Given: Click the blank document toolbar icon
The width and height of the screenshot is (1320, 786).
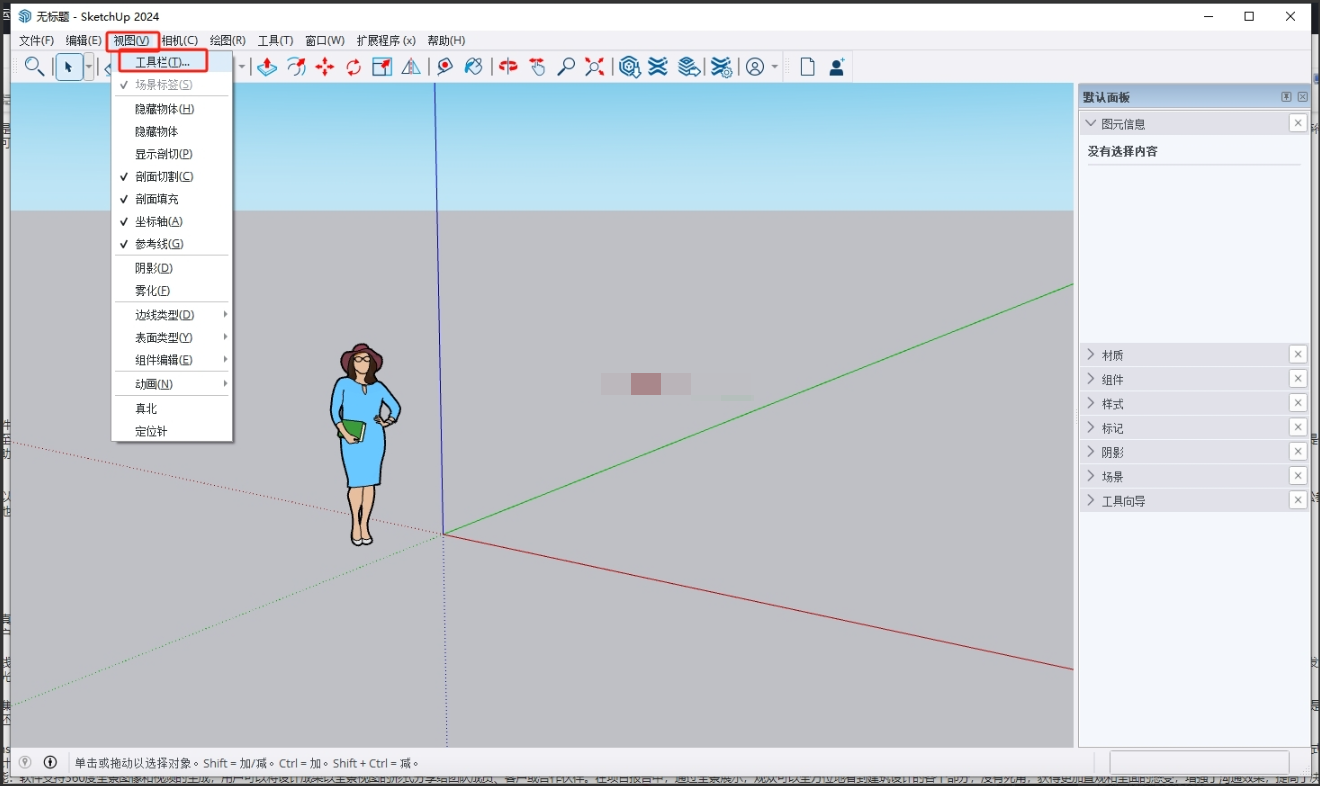Looking at the screenshot, I should click(807, 67).
